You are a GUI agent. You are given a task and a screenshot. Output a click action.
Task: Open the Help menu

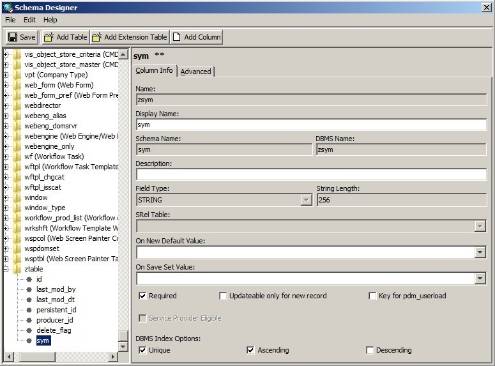coord(50,20)
